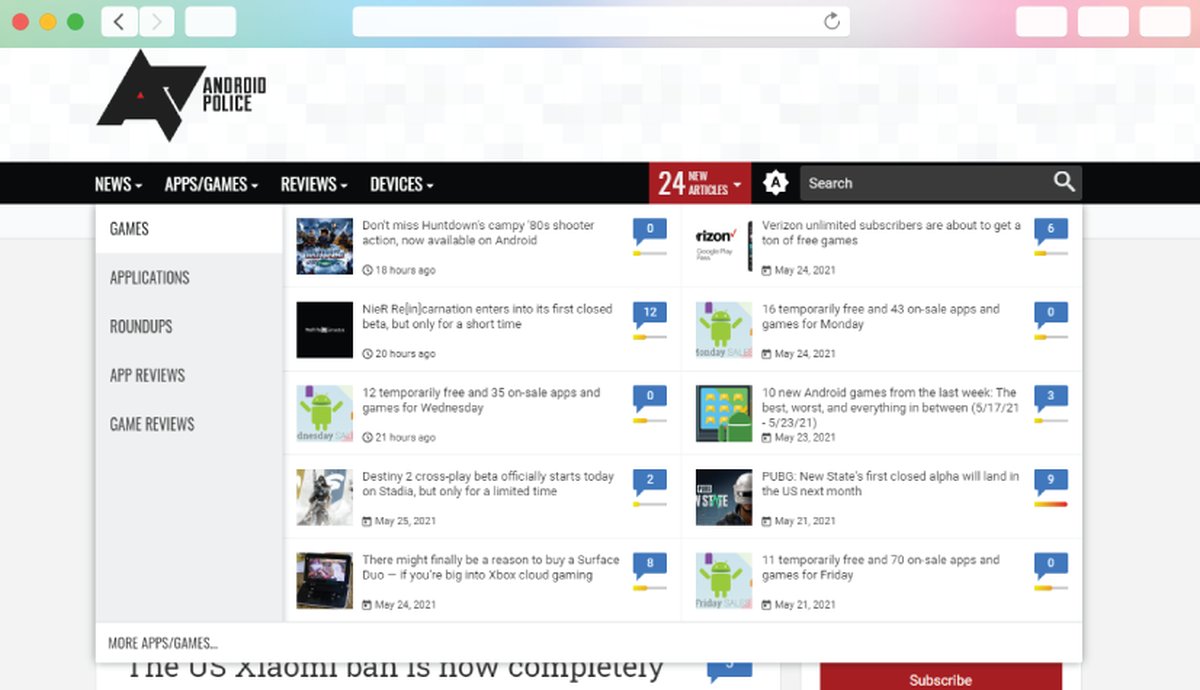1200x690 pixels.
Task: Open comments bubble showing 9 on PUBG article
Action: 1050,481
